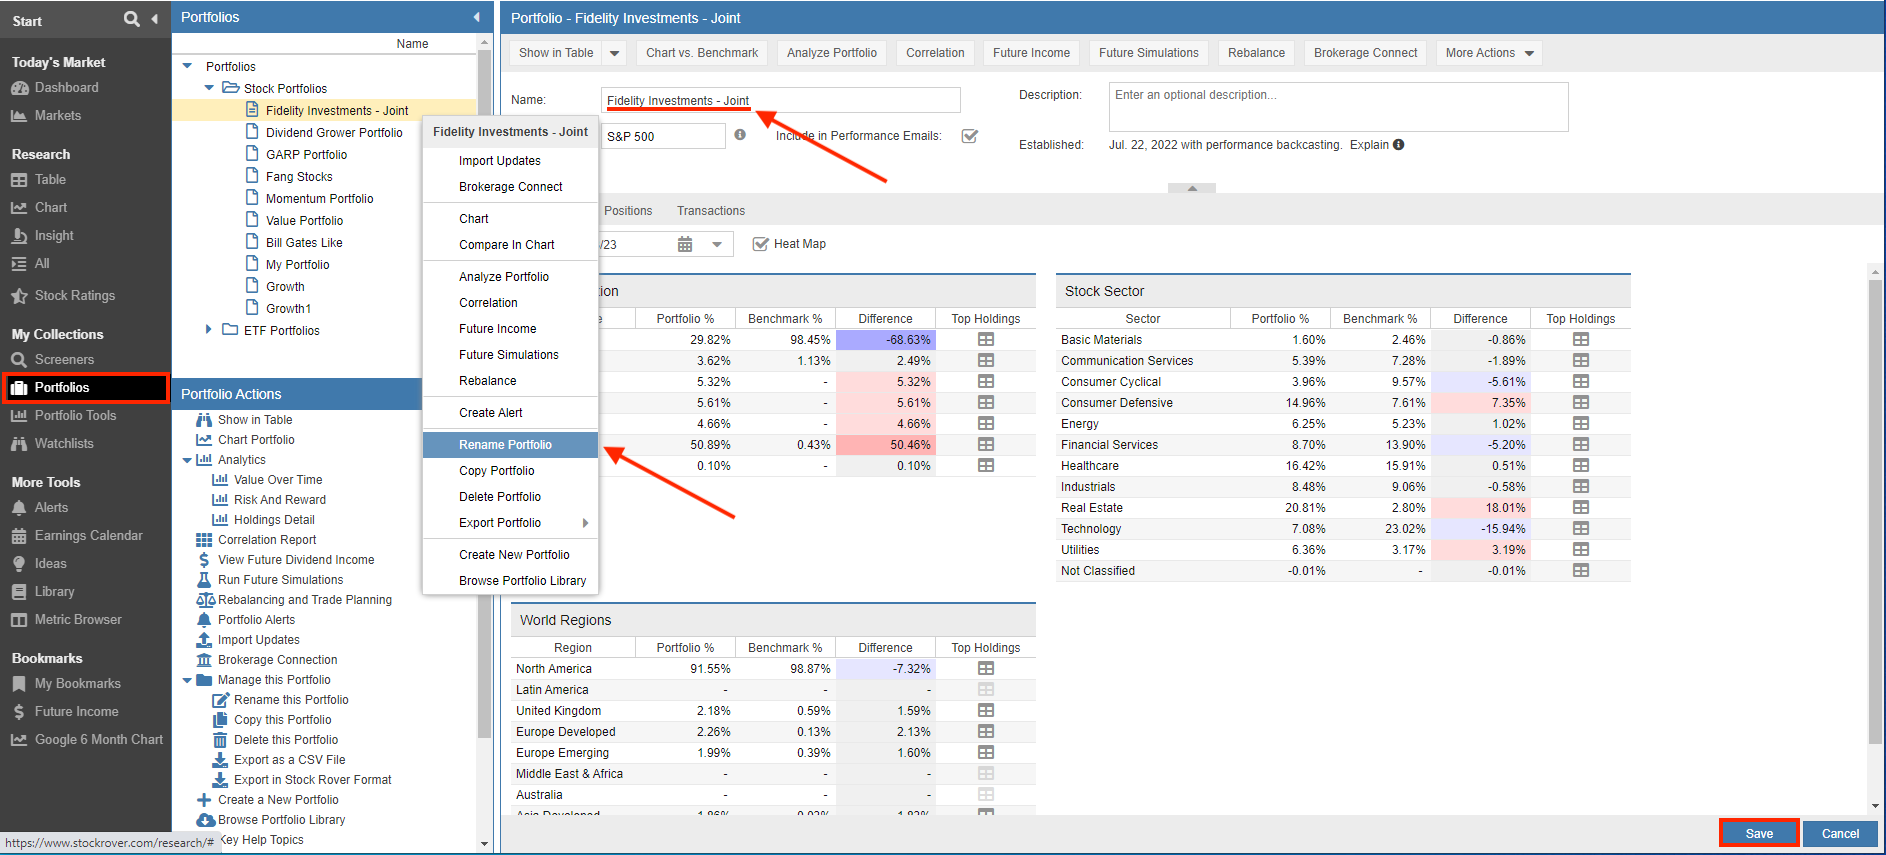The width and height of the screenshot is (1886, 855).
Task: Collapse the Portfolios root tree node
Action: coord(187,66)
